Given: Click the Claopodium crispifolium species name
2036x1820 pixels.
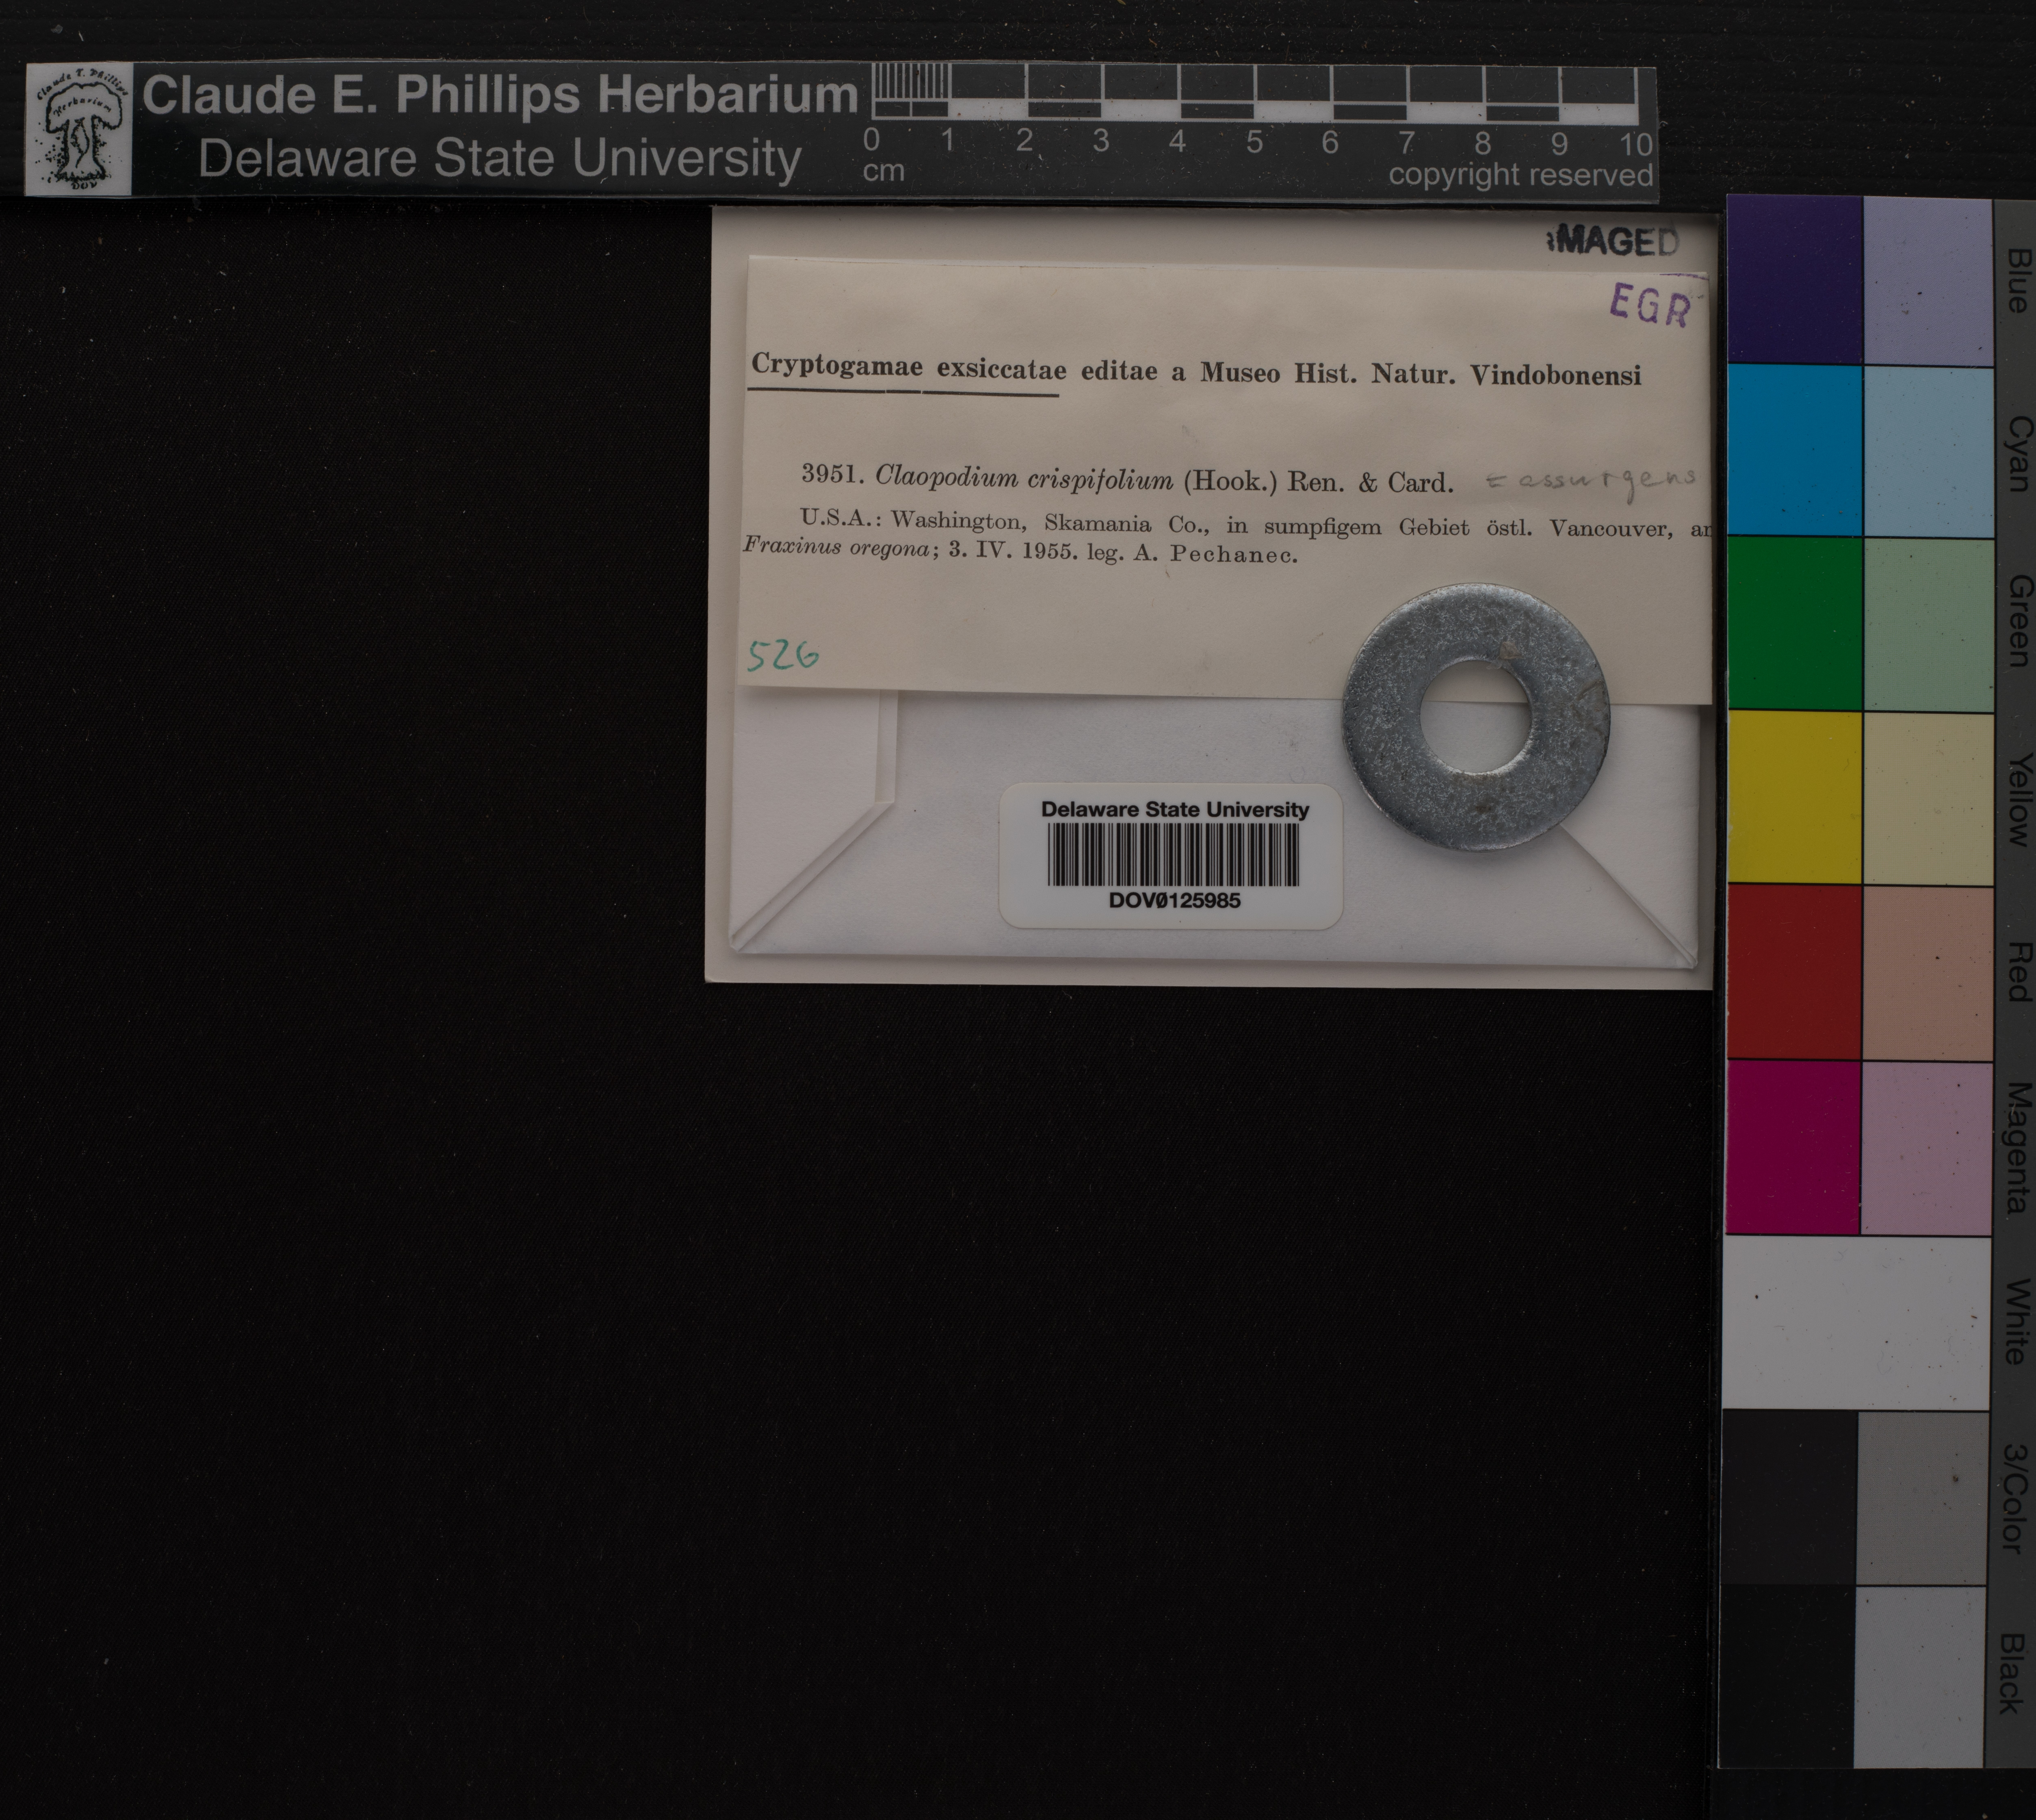Looking at the screenshot, I should pos(1024,479).
